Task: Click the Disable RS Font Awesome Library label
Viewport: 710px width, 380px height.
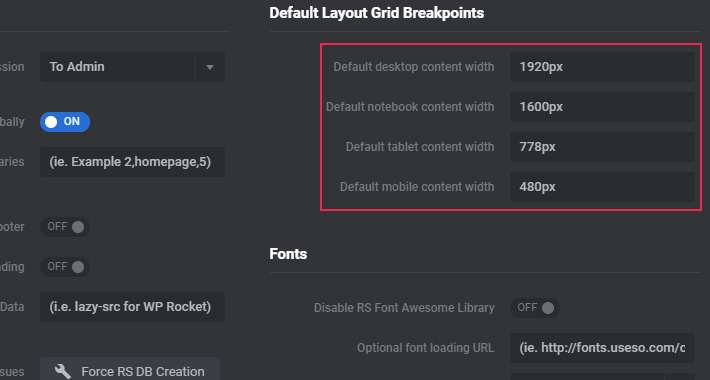Action: click(404, 308)
